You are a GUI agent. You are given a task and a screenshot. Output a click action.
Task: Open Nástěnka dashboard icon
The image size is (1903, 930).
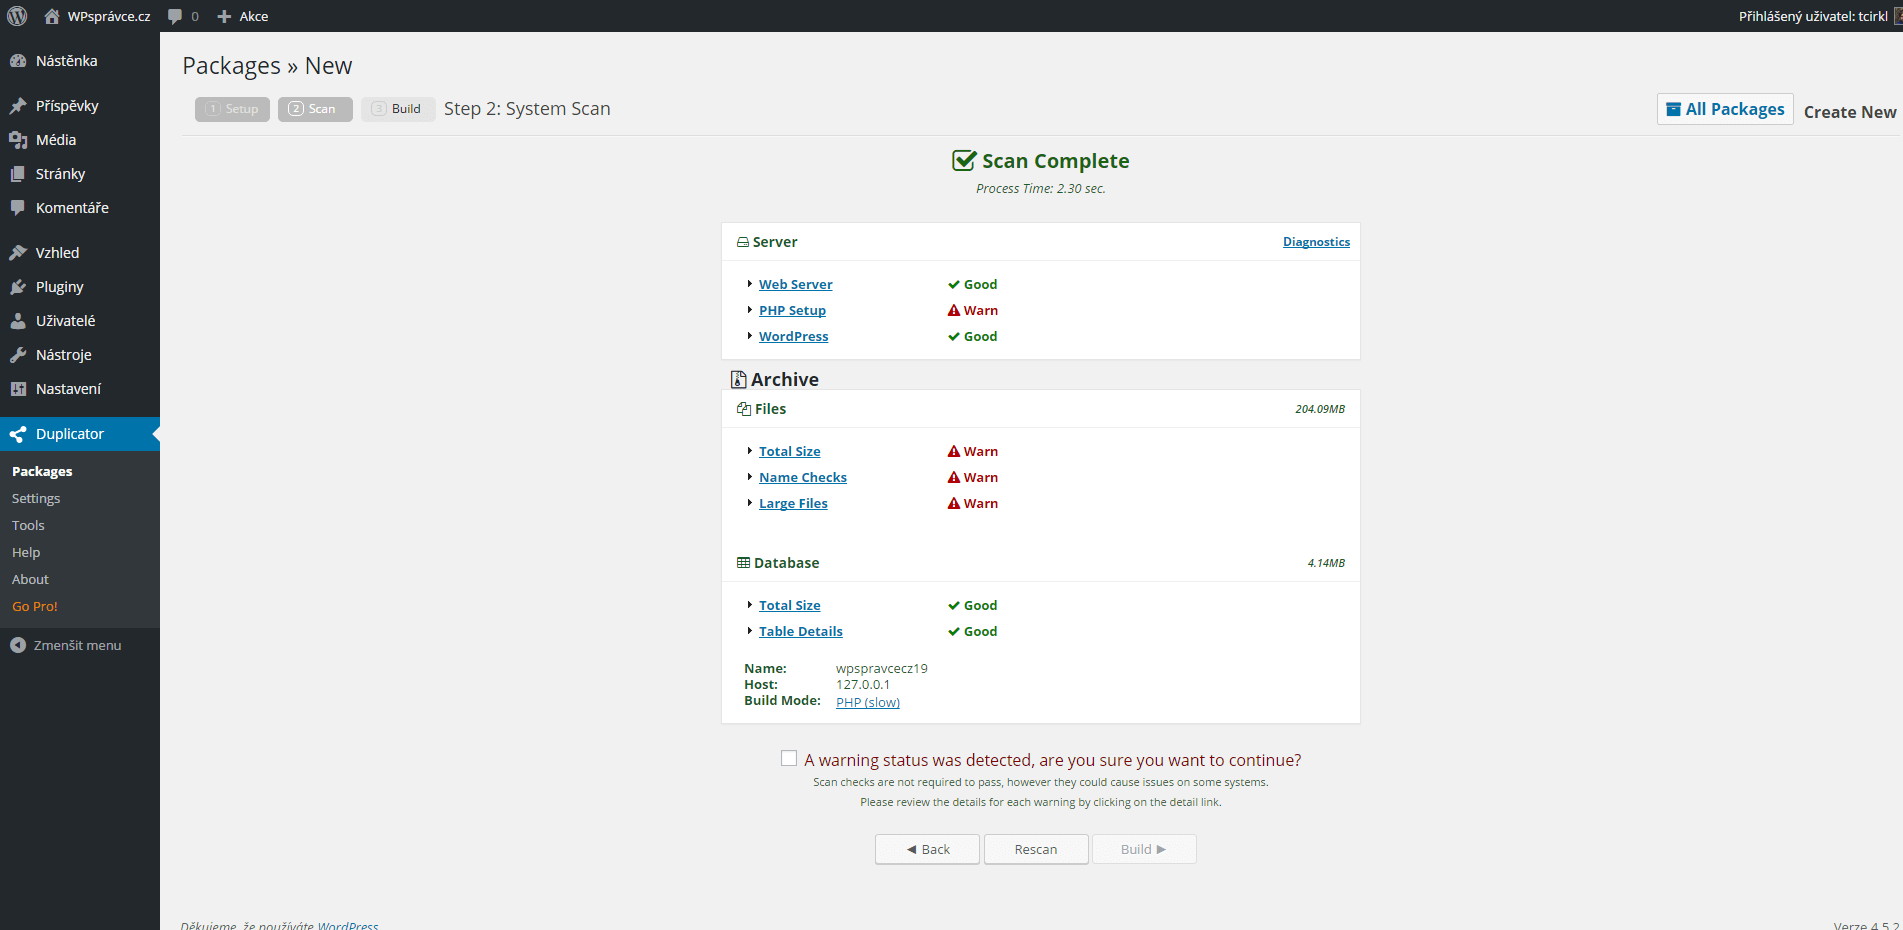click(x=18, y=61)
